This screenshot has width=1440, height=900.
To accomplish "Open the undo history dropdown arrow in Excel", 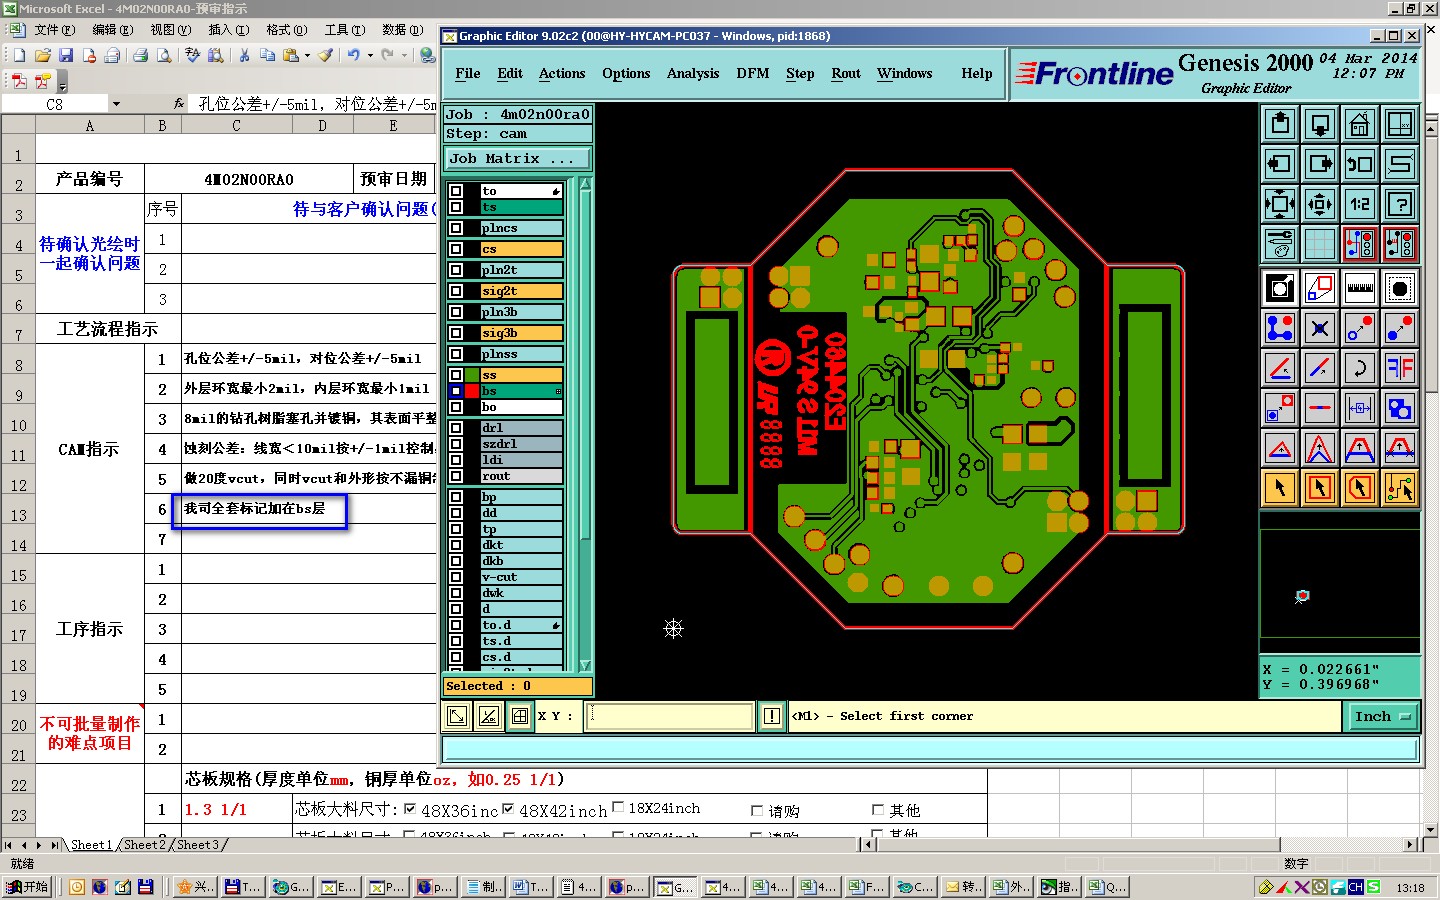I will [370, 55].
